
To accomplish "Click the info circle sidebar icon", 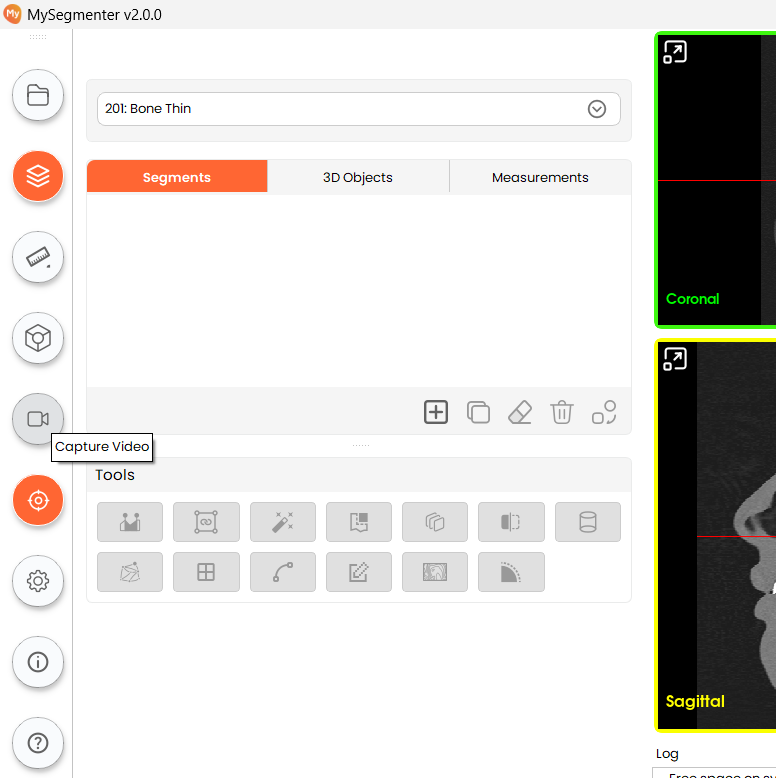I will (x=38, y=662).
